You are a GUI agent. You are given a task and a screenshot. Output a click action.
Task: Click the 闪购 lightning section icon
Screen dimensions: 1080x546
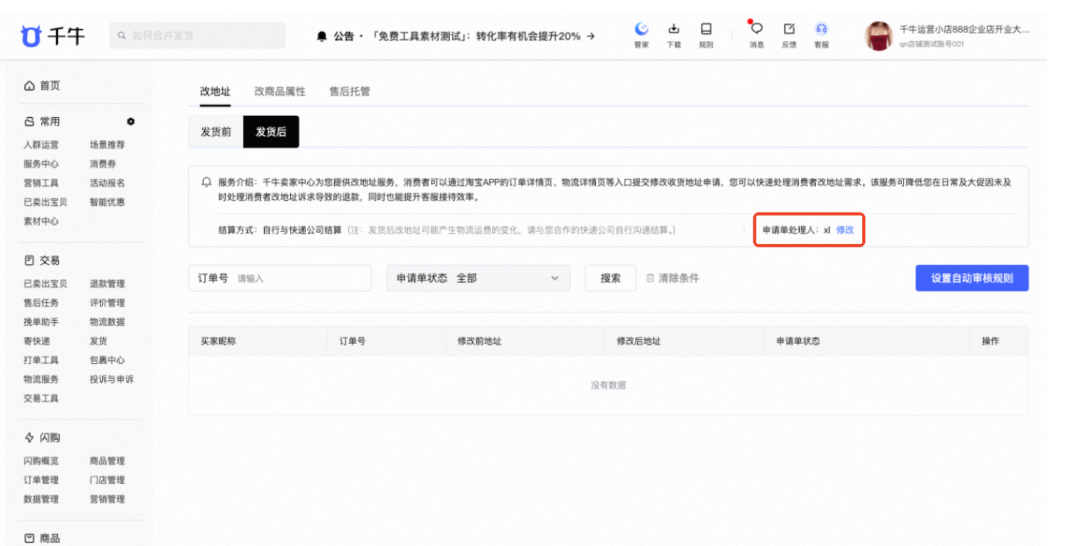pos(29,437)
